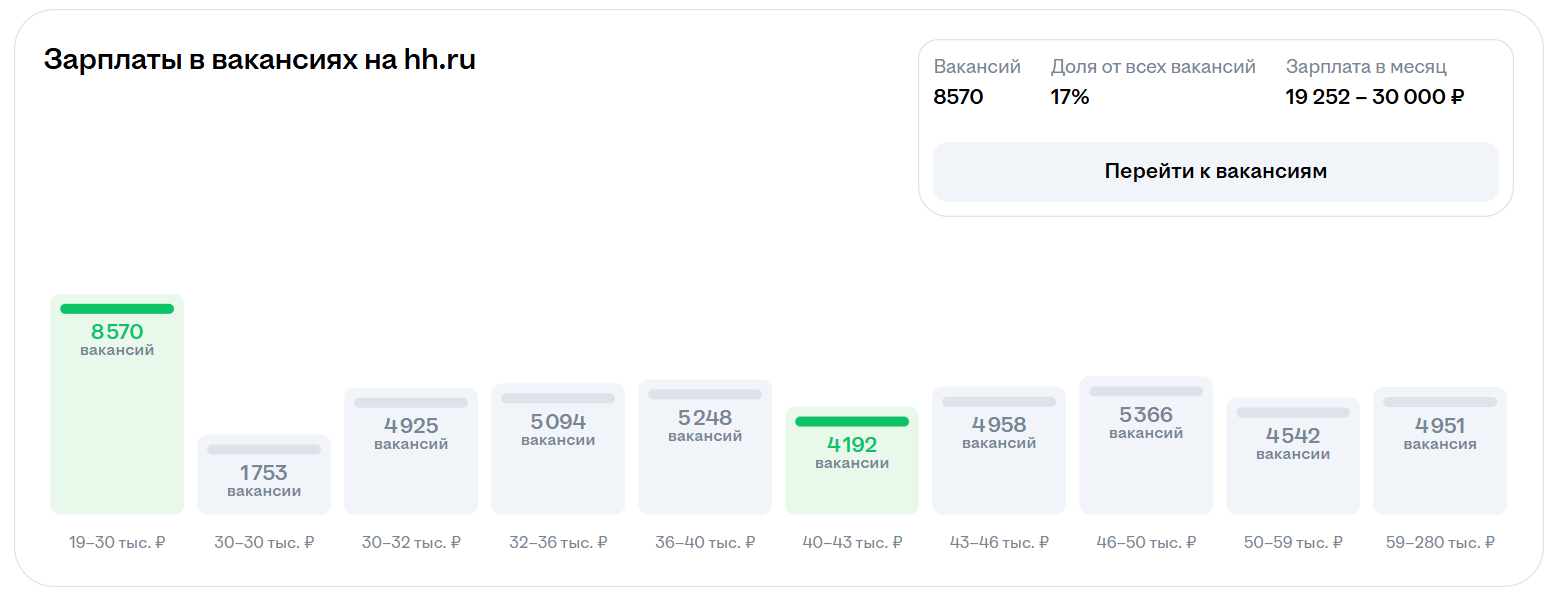The height and width of the screenshot is (596, 1557).
Task: Click the "36–40 тыс. ₽" range label
Action: [705, 543]
